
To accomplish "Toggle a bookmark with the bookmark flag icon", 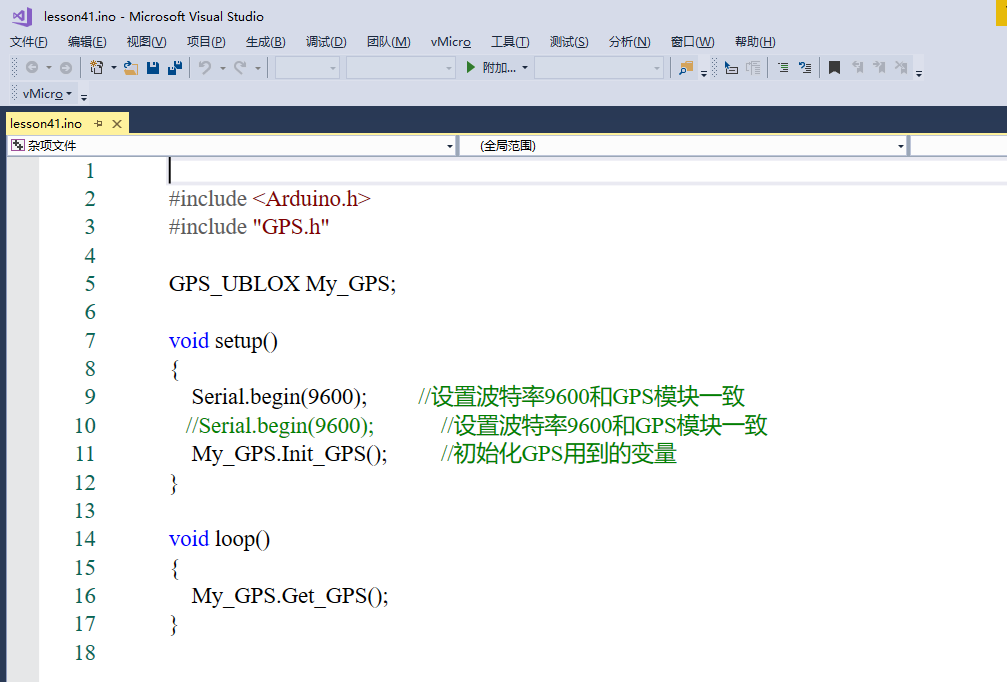I will pyautogui.click(x=833, y=68).
